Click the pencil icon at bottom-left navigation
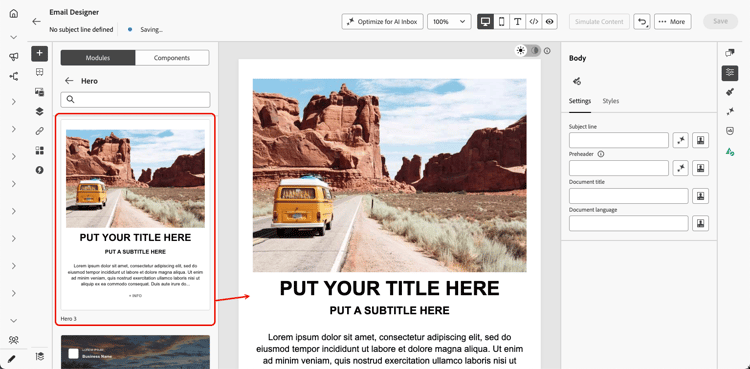 pos(12,358)
